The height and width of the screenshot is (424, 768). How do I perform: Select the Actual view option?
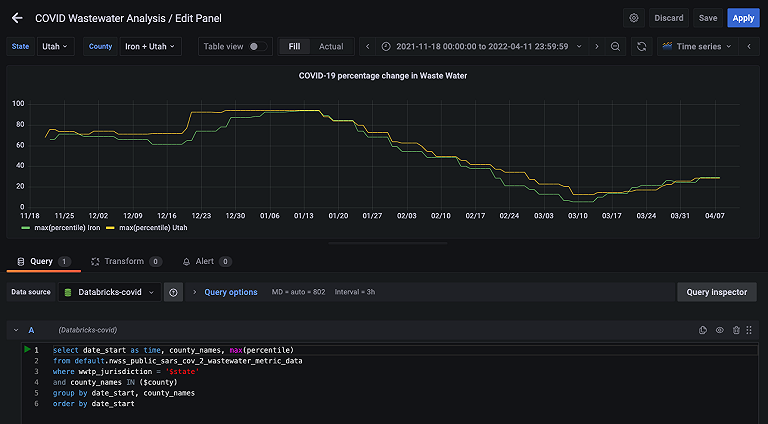[x=330, y=47]
